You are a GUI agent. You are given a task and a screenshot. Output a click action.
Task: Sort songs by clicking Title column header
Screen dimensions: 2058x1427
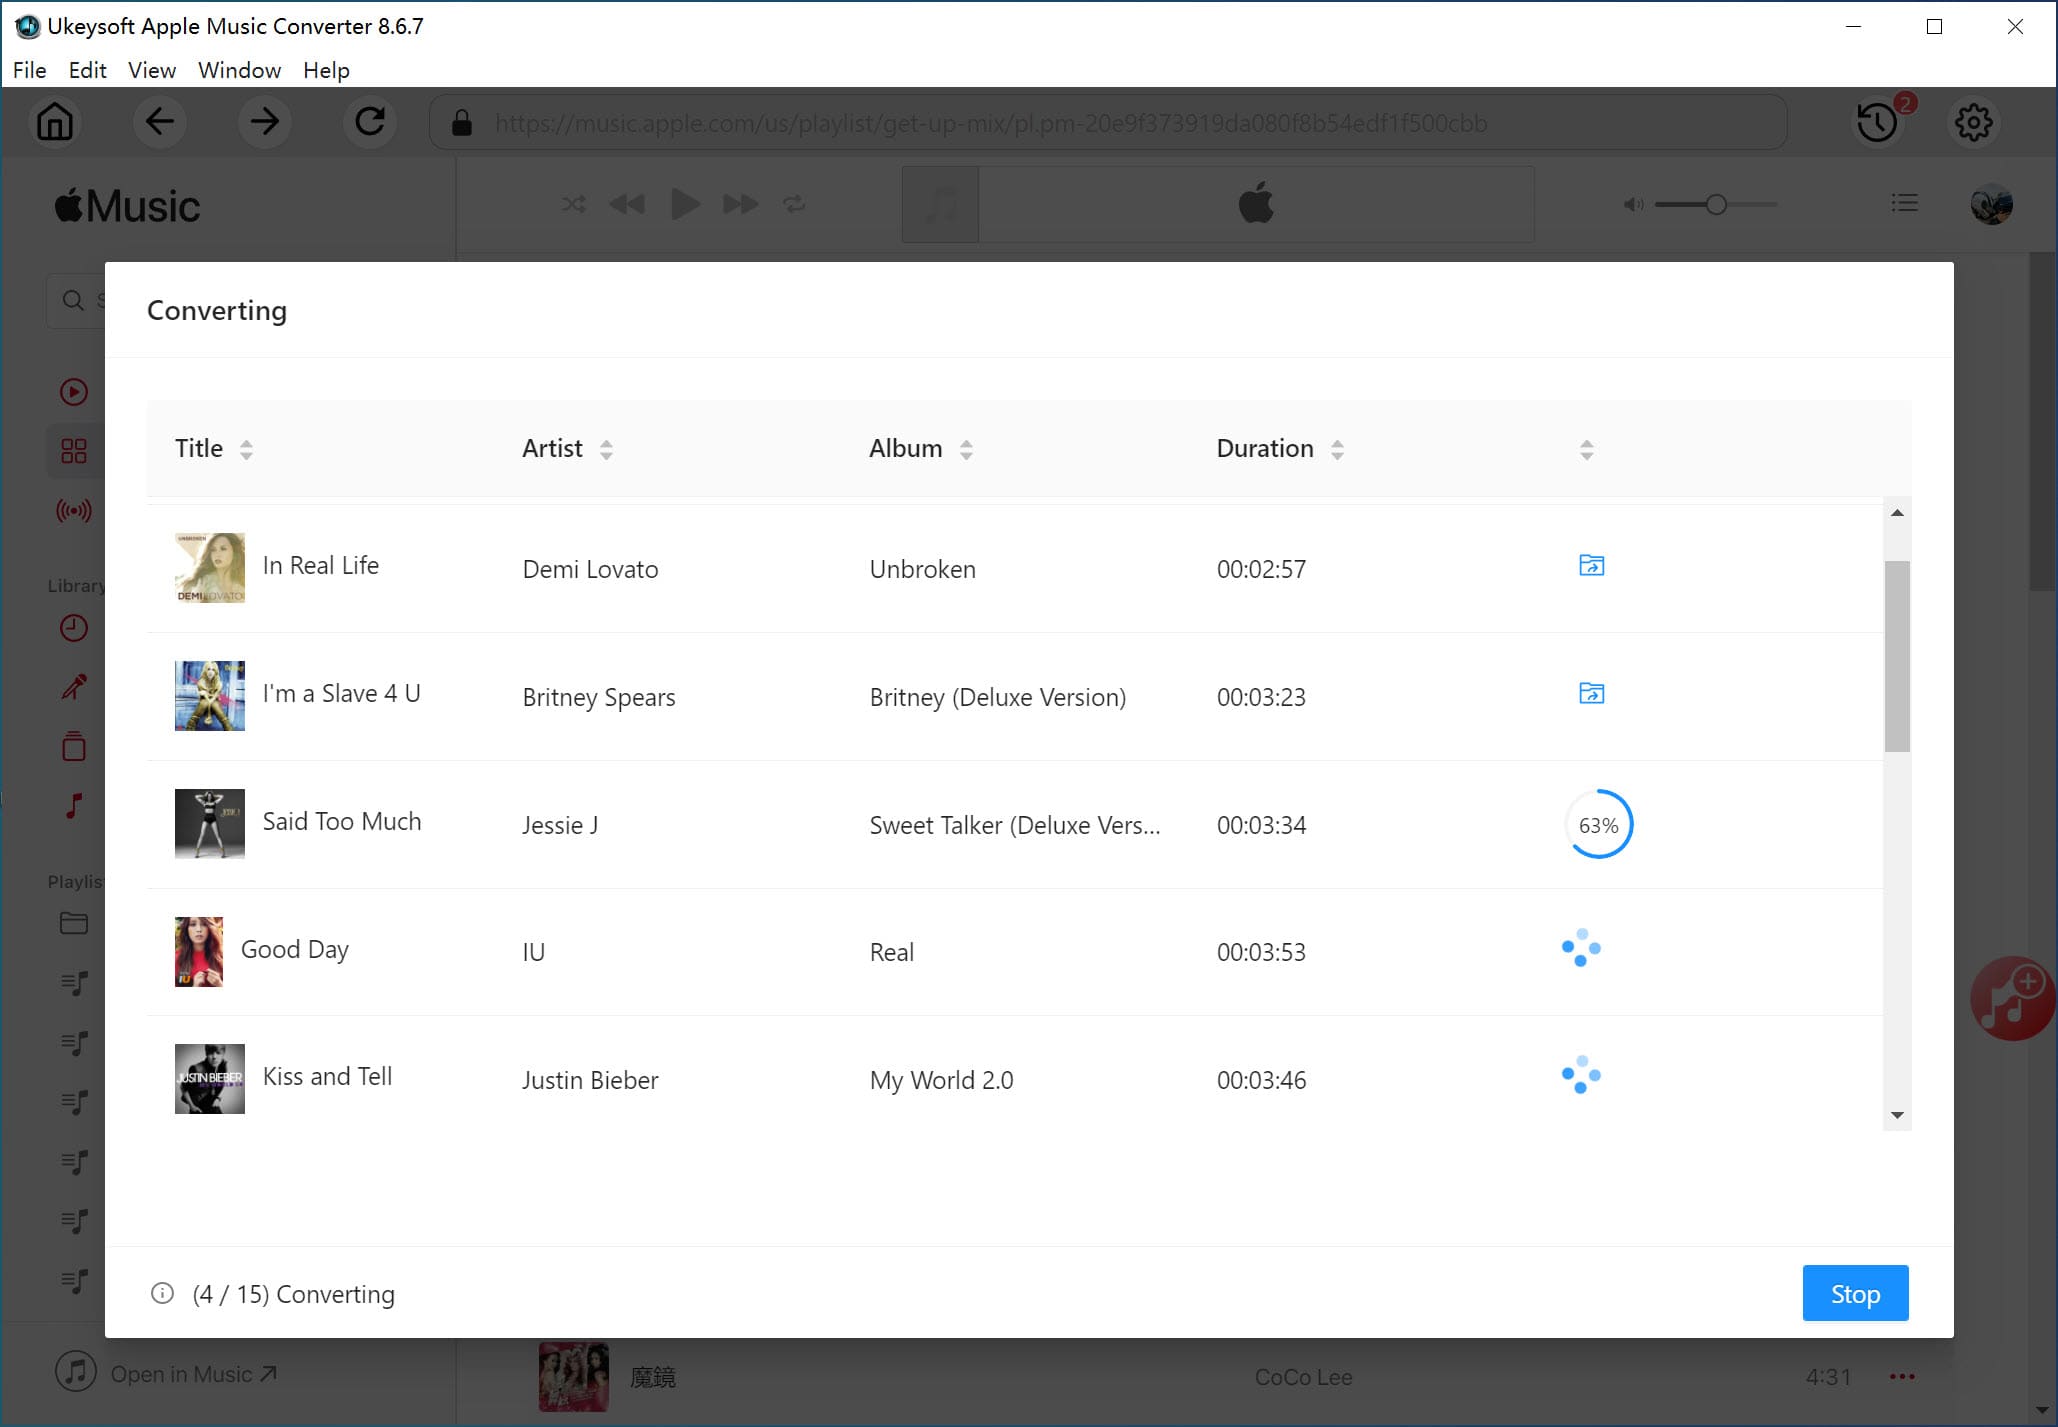pos(214,449)
